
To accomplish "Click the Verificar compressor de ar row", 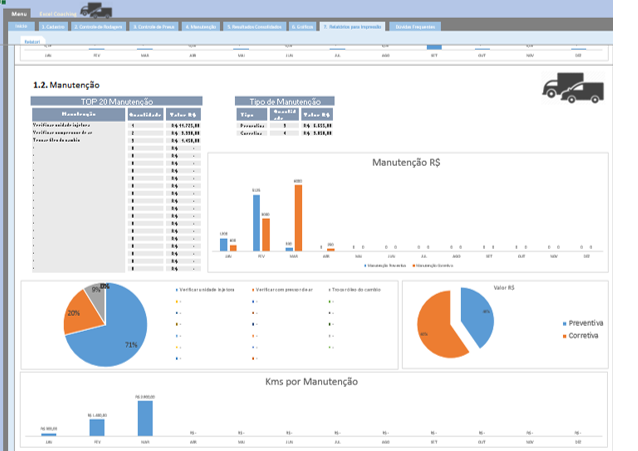I will pos(116,133).
